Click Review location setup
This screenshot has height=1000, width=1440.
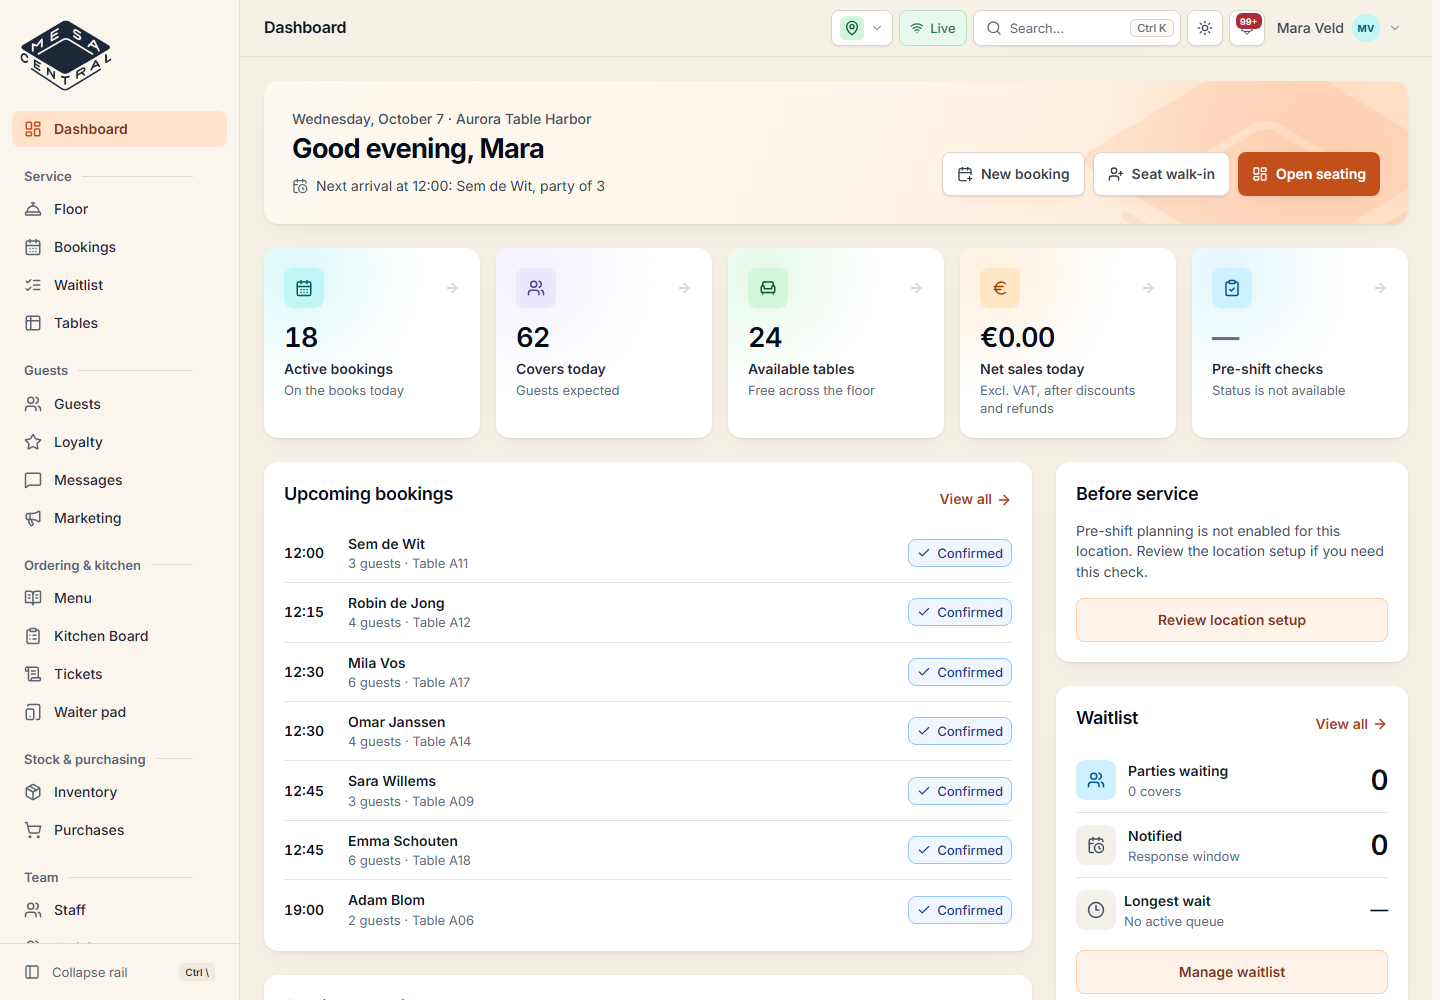pyautogui.click(x=1232, y=620)
